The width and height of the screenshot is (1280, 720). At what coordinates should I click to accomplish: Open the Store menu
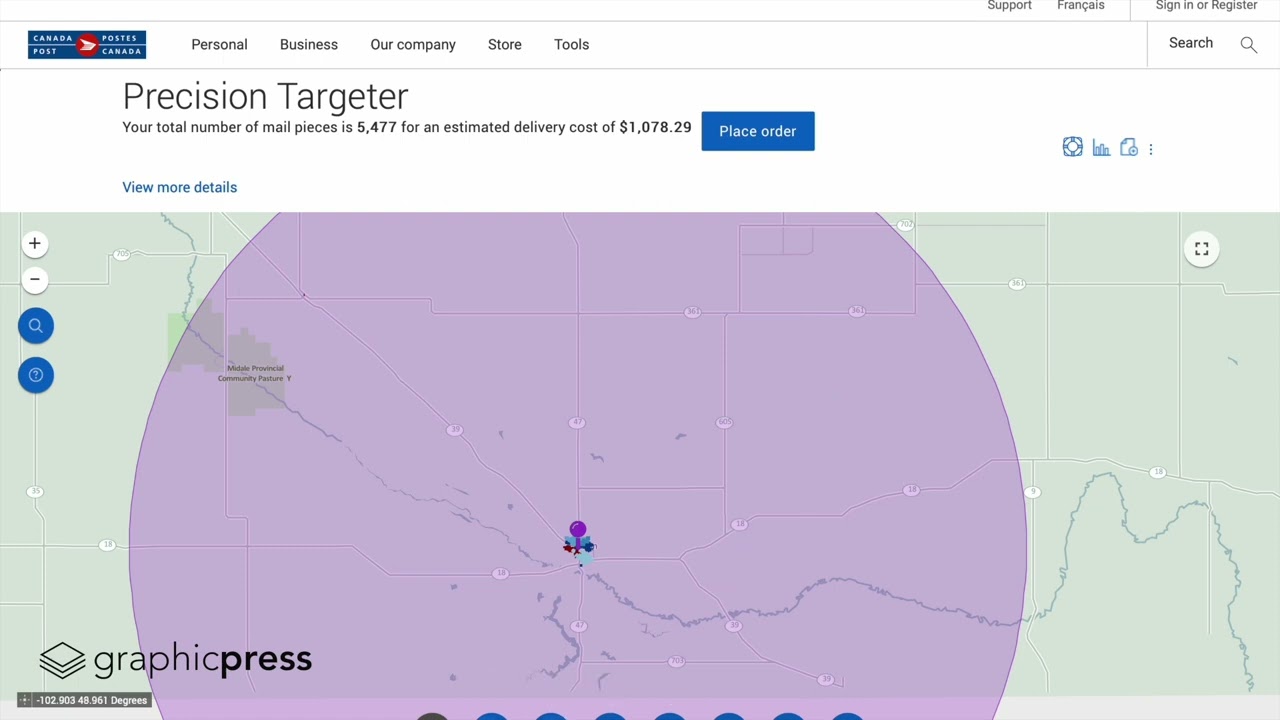pyautogui.click(x=505, y=44)
